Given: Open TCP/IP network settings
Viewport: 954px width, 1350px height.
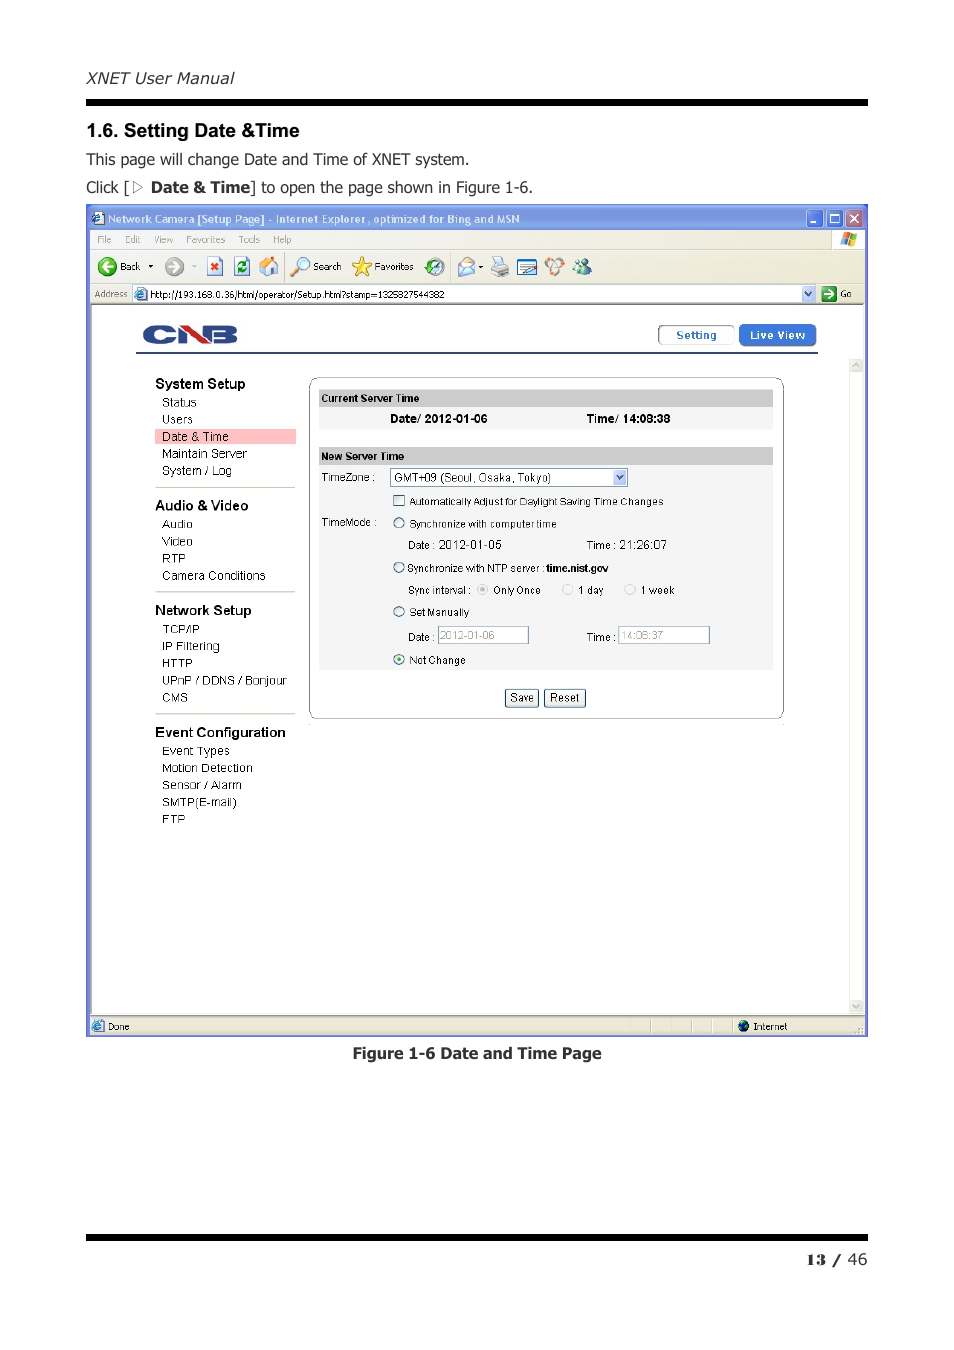Looking at the screenshot, I should click(181, 629).
